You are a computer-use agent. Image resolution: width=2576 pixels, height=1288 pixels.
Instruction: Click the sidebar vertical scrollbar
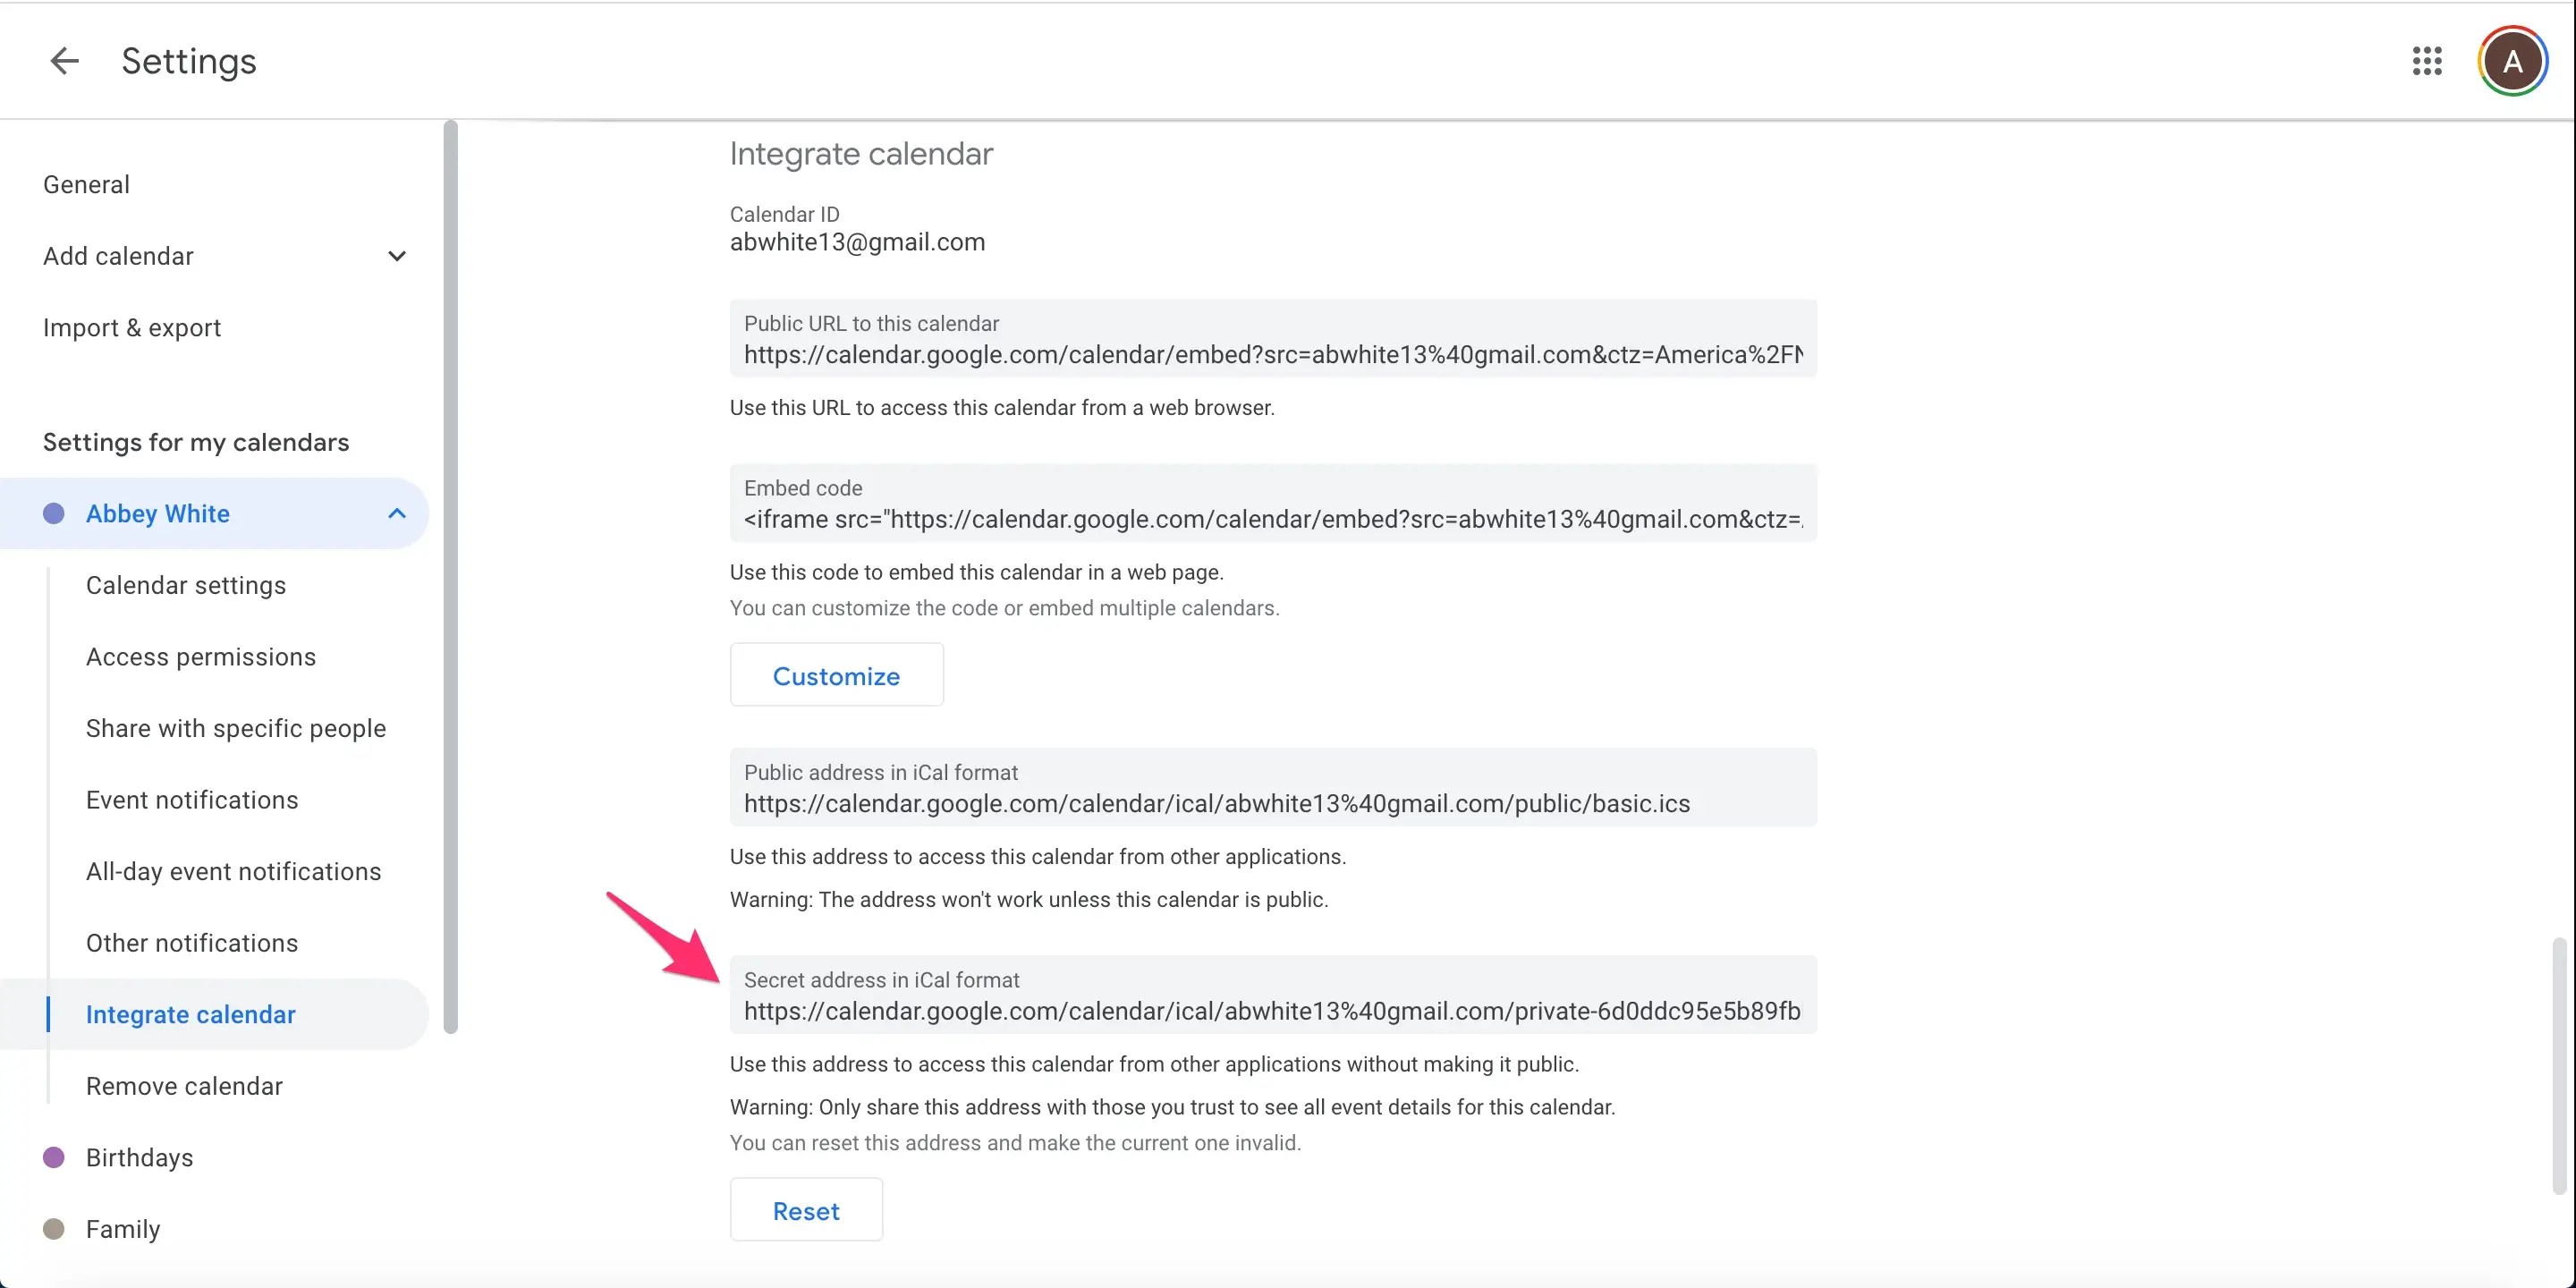click(450, 577)
